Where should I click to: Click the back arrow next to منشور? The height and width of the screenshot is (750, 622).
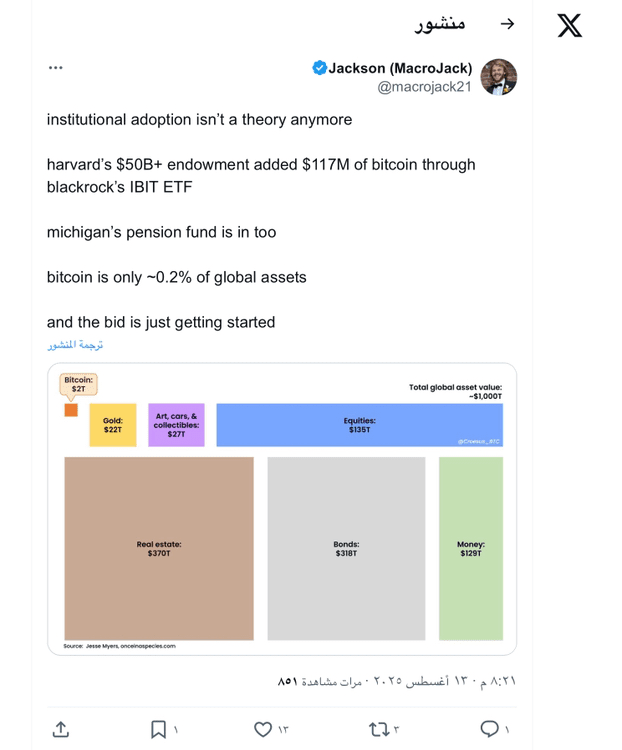tap(507, 24)
